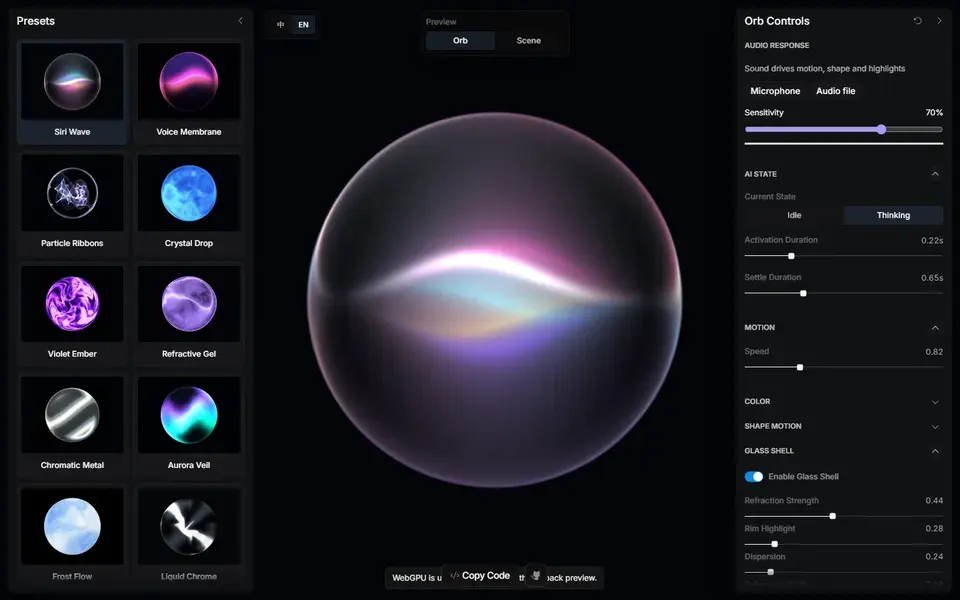Choose the Crystal Drop preset
Screen dimensions: 960x600
189,203
